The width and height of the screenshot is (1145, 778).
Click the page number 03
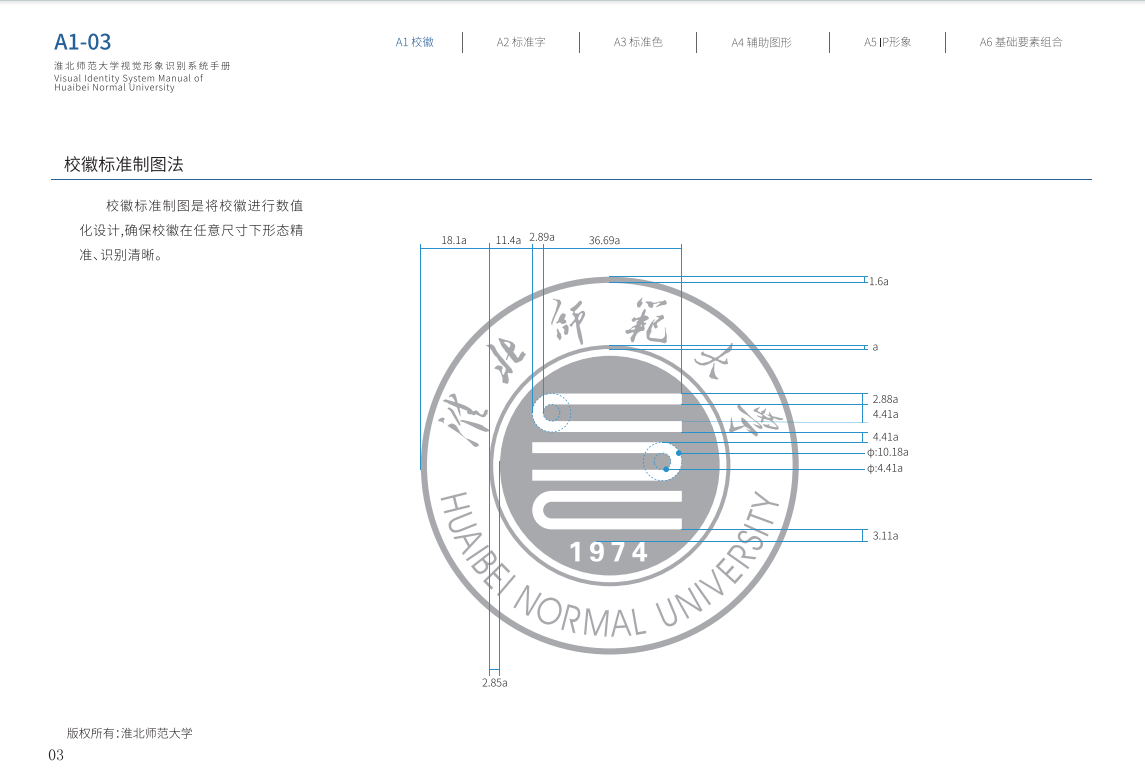coord(56,755)
